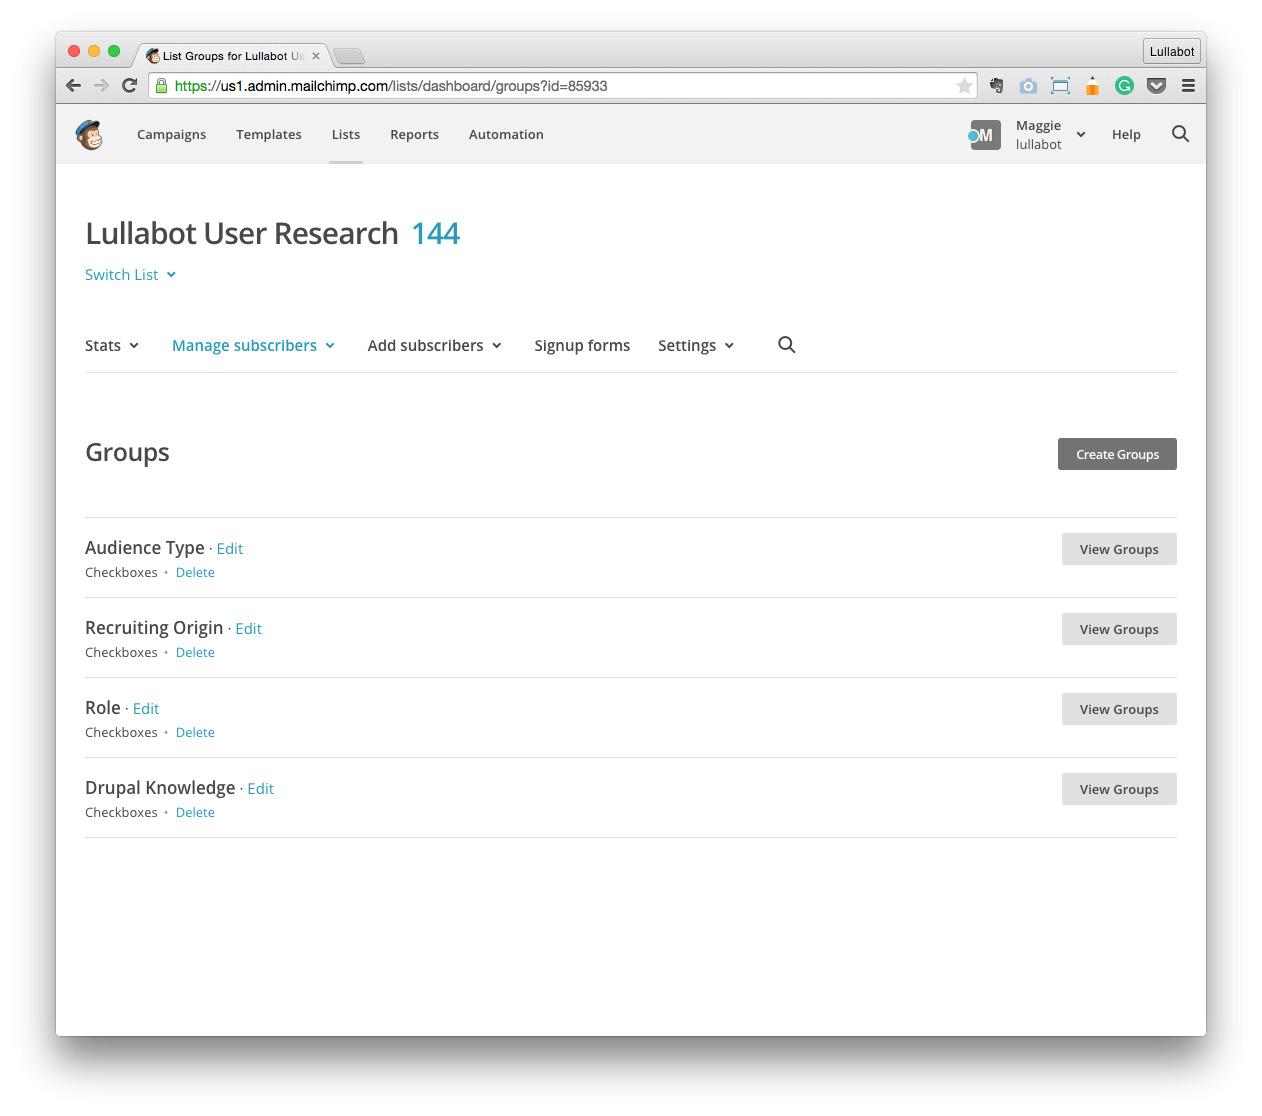Viewport: 1262px width, 1116px height.
Task: Edit the Drupal Knowledge group
Action: click(x=261, y=789)
